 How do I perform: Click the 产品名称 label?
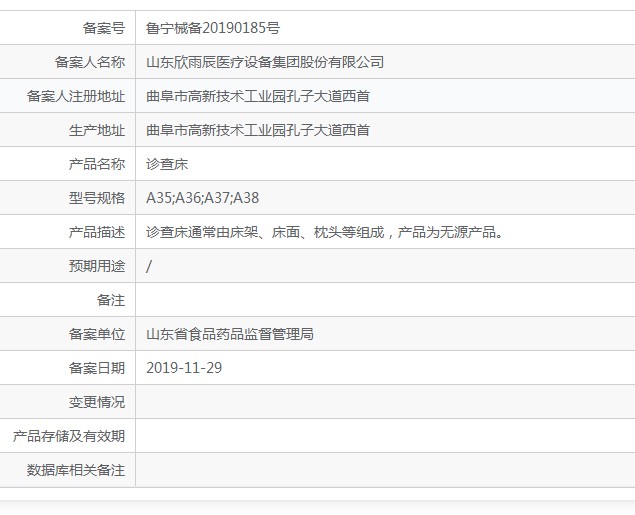(x=97, y=164)
